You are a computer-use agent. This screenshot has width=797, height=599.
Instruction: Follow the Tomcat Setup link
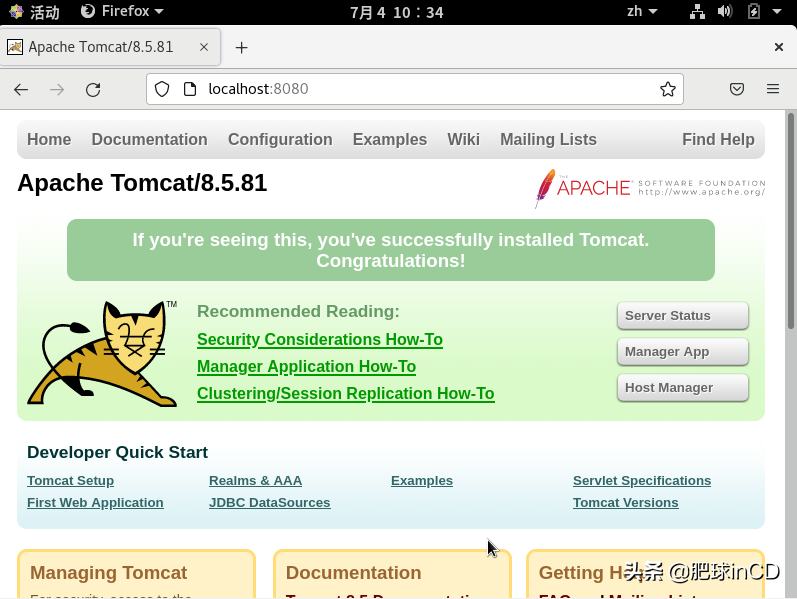[71, 481]
